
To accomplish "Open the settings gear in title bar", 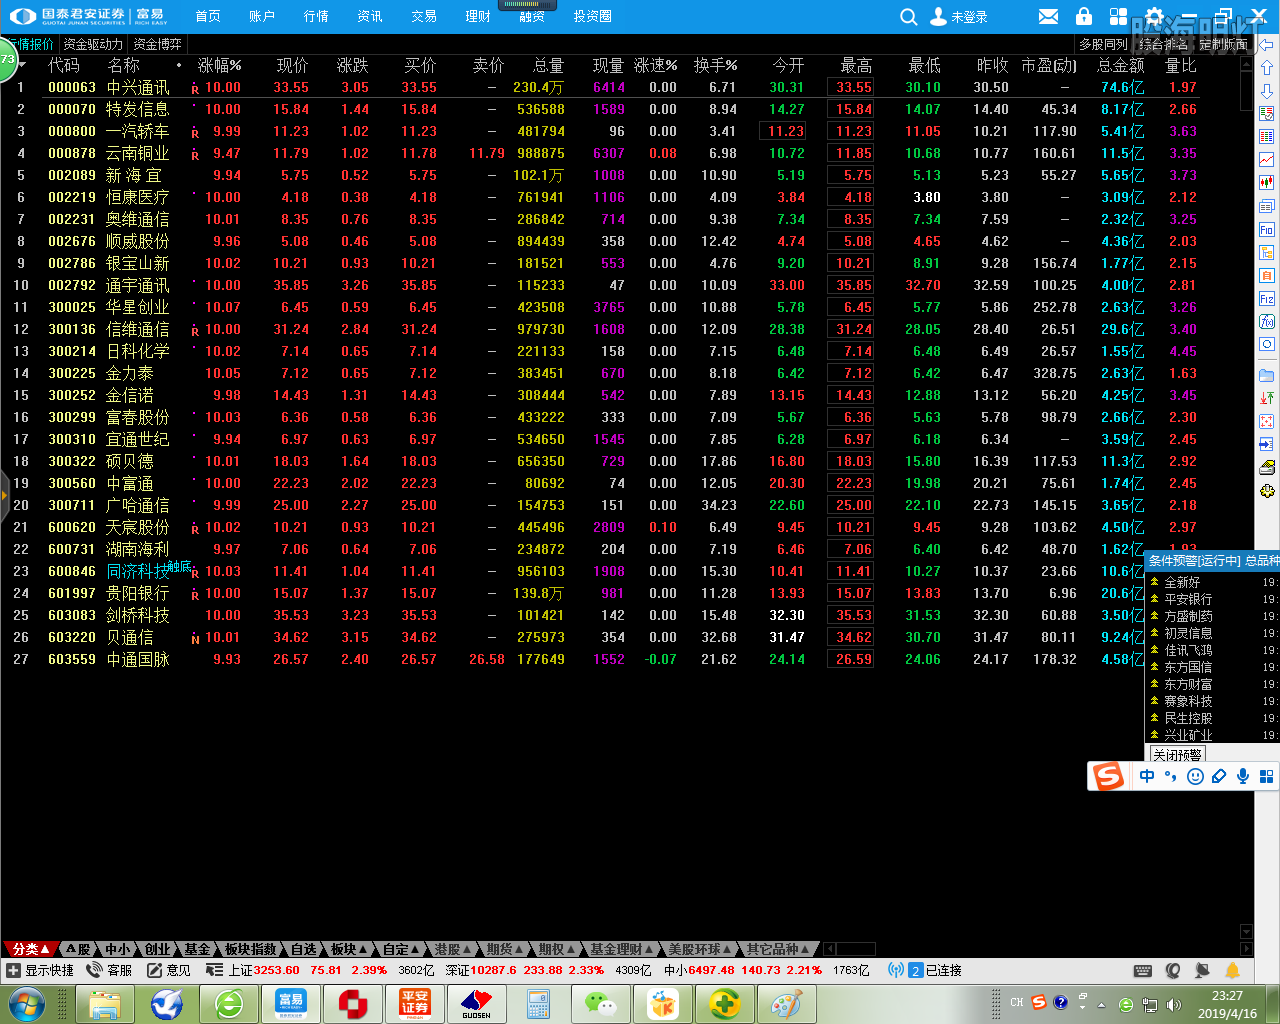I will [x=1154, y=17].
